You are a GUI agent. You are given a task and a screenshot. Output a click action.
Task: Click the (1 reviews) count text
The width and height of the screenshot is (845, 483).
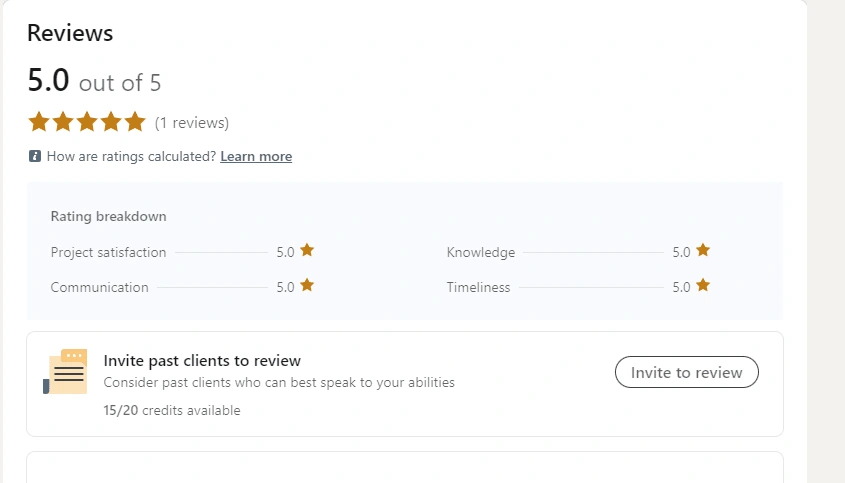192,123
